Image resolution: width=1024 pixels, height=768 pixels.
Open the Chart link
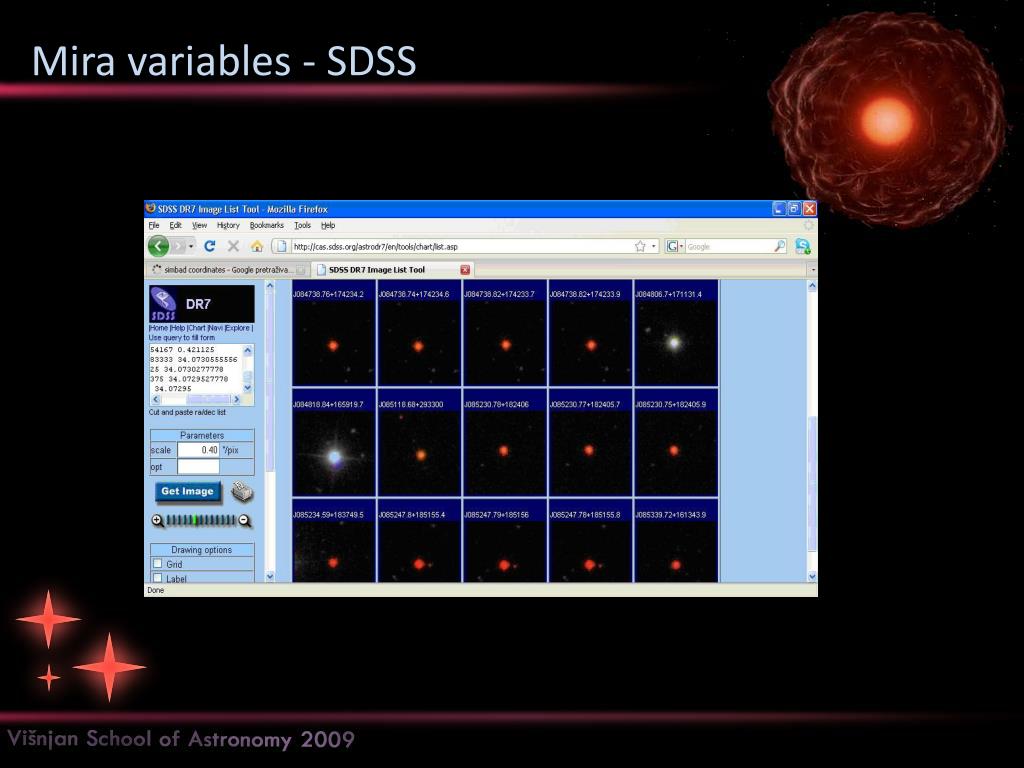197,328
